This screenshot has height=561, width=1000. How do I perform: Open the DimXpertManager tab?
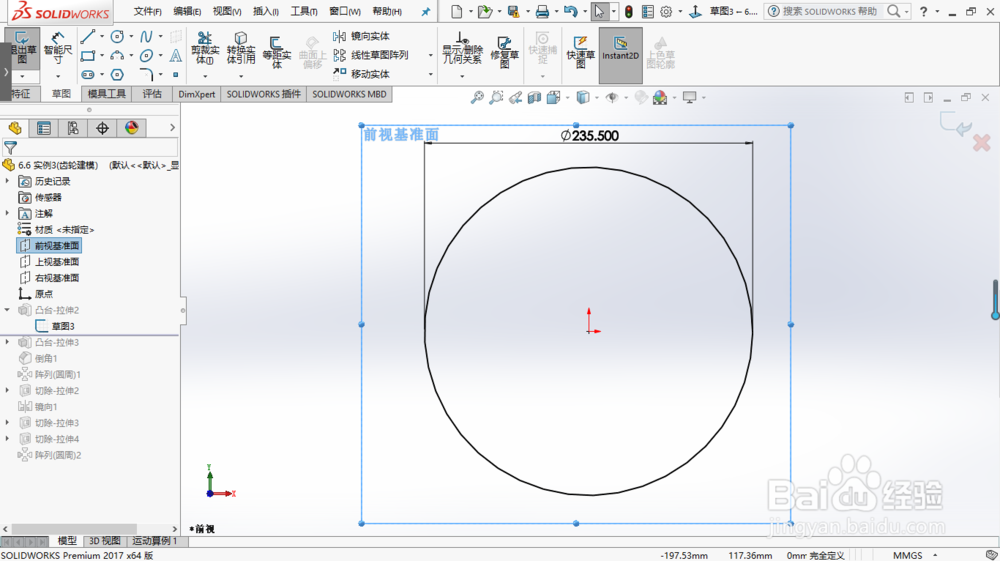point(103,128)
